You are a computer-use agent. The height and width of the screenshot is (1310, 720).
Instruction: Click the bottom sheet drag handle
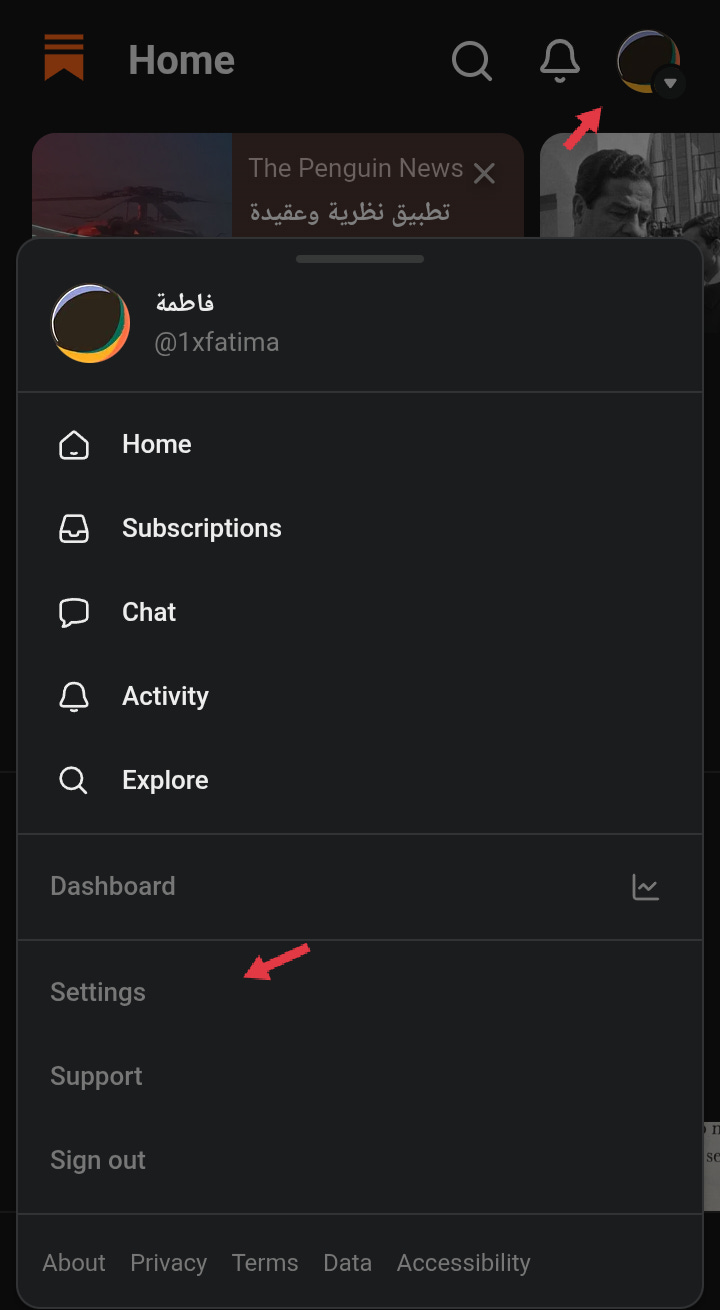click(360, 259)
